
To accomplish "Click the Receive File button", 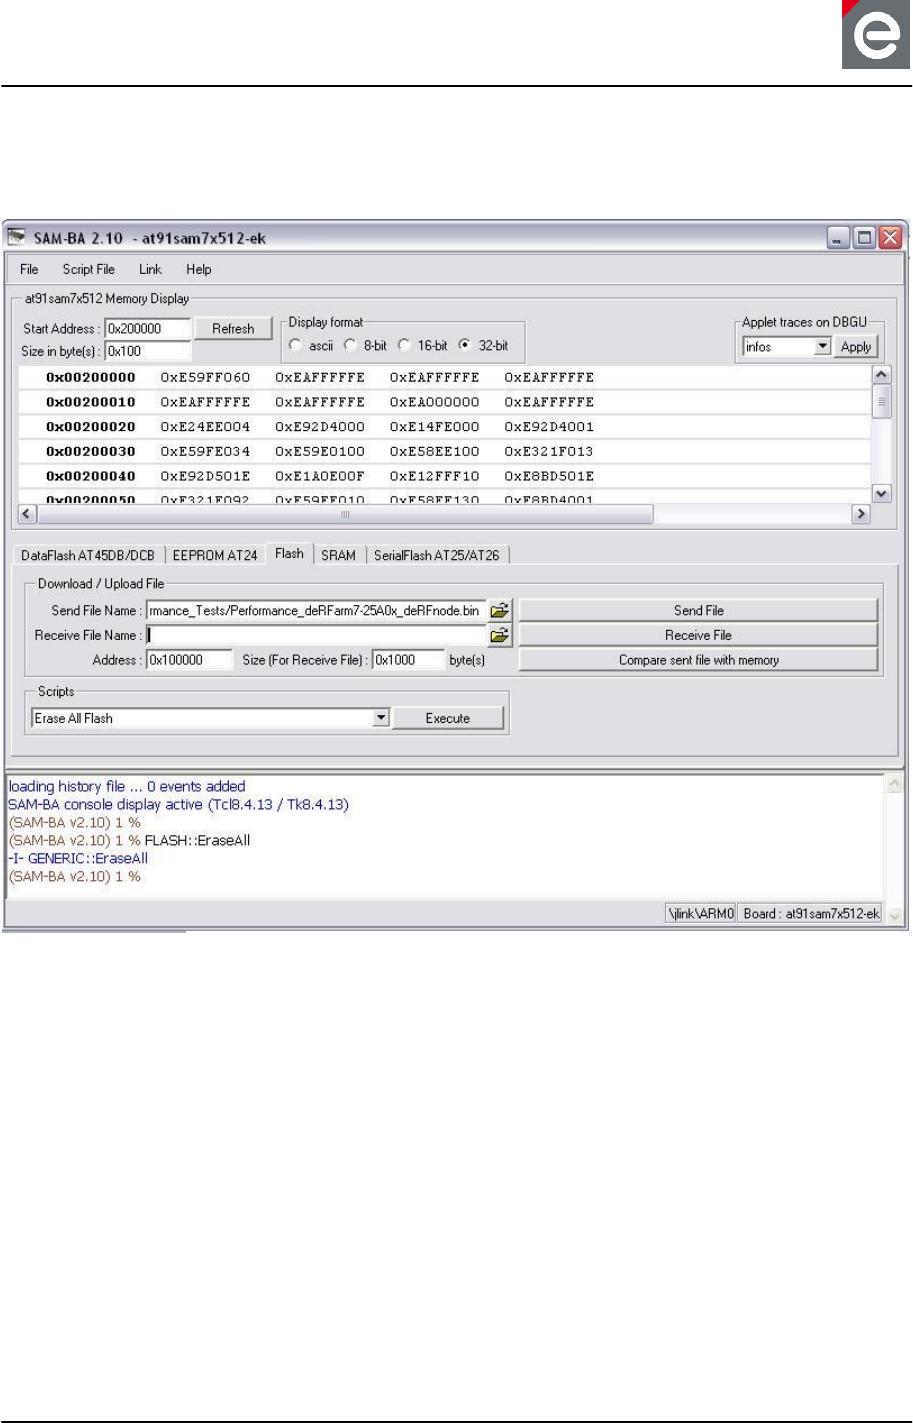I will pos(698,635).
